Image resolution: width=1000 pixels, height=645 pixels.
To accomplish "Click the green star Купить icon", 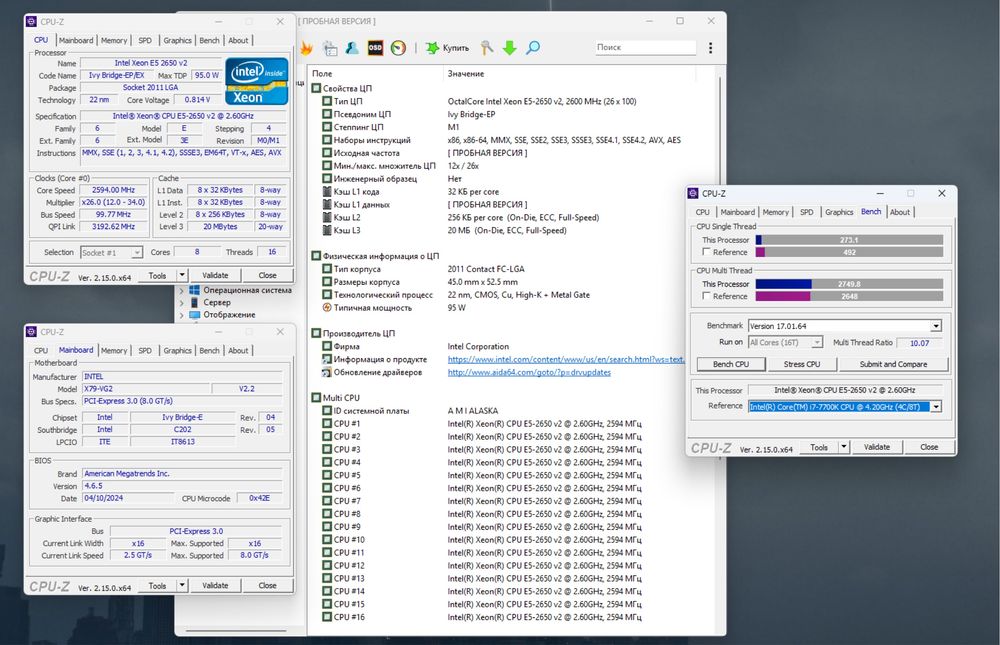I will (432, 48).
